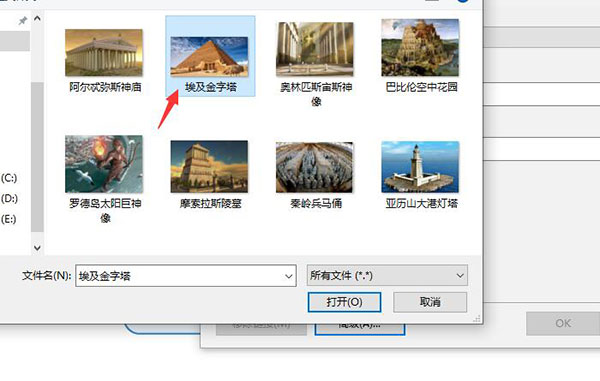Screen dimensions: 600x381
Task: Click the 打开(O) button
Action: [x=344, y=302]
